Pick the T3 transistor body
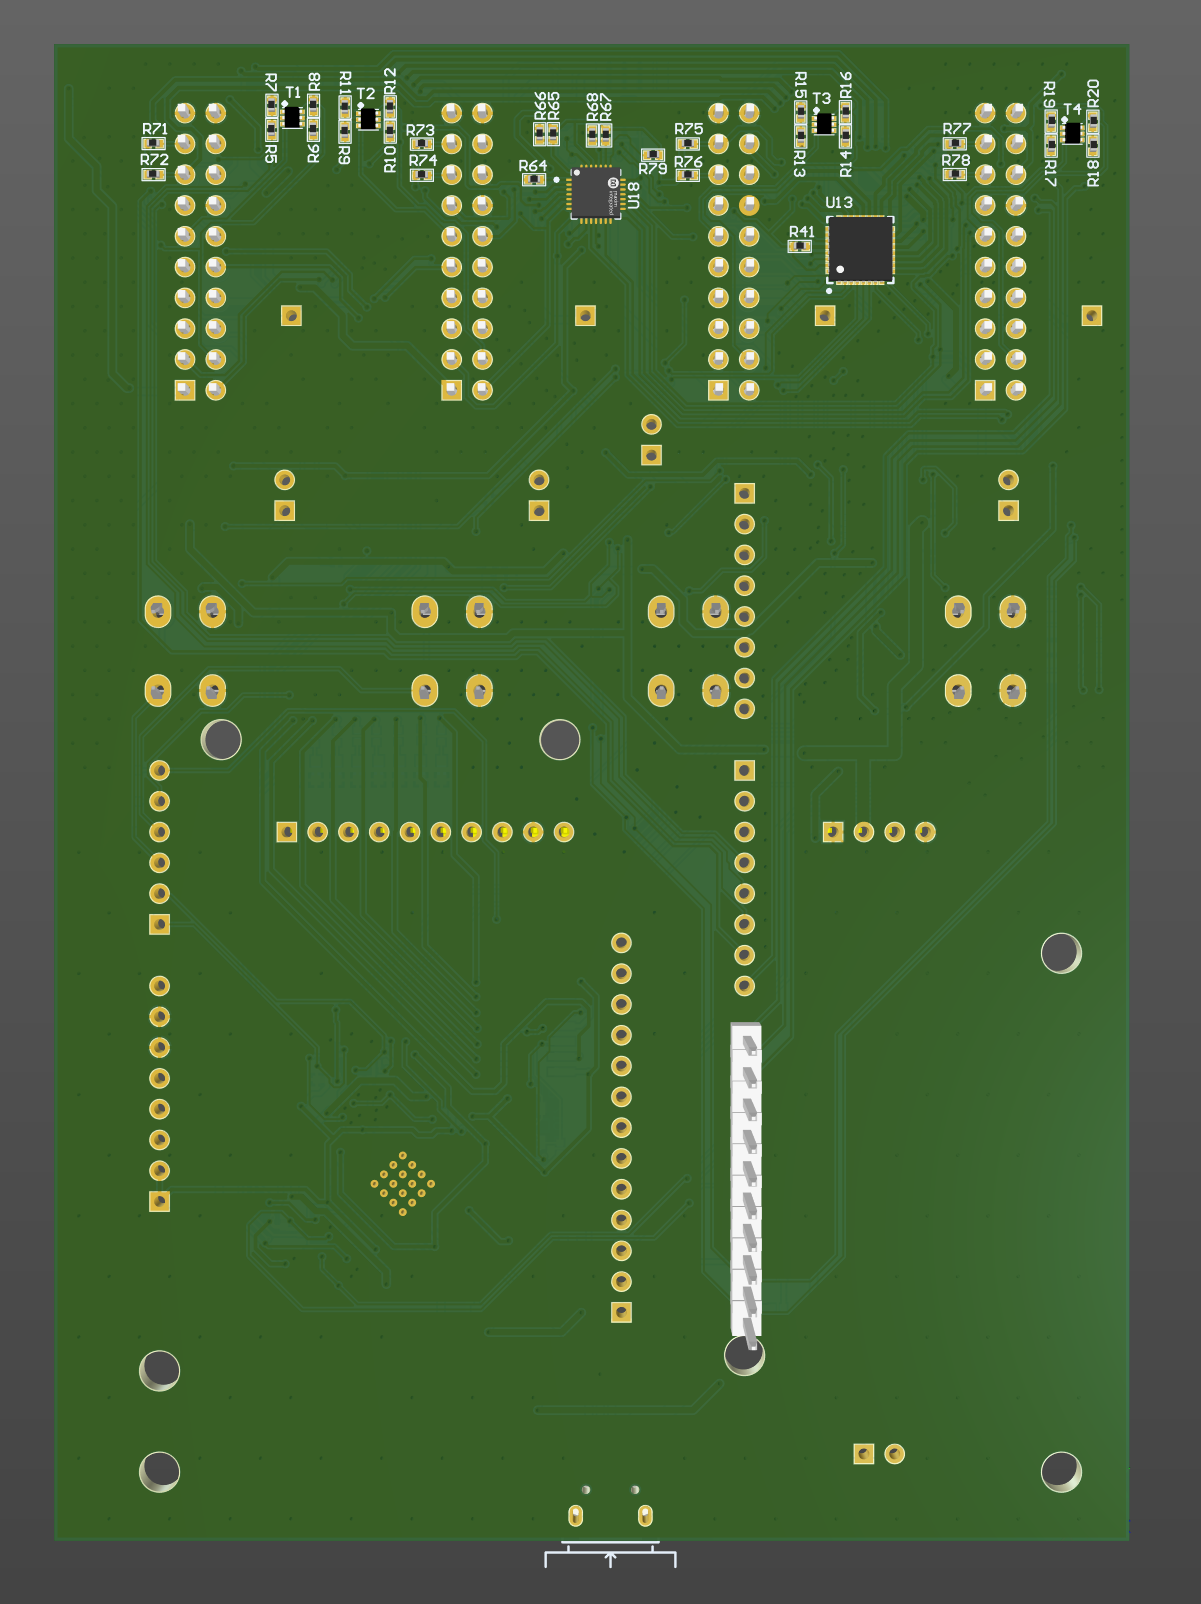Image resolution: width=1201 pixels, height=1604 pixels. (823, 124)
